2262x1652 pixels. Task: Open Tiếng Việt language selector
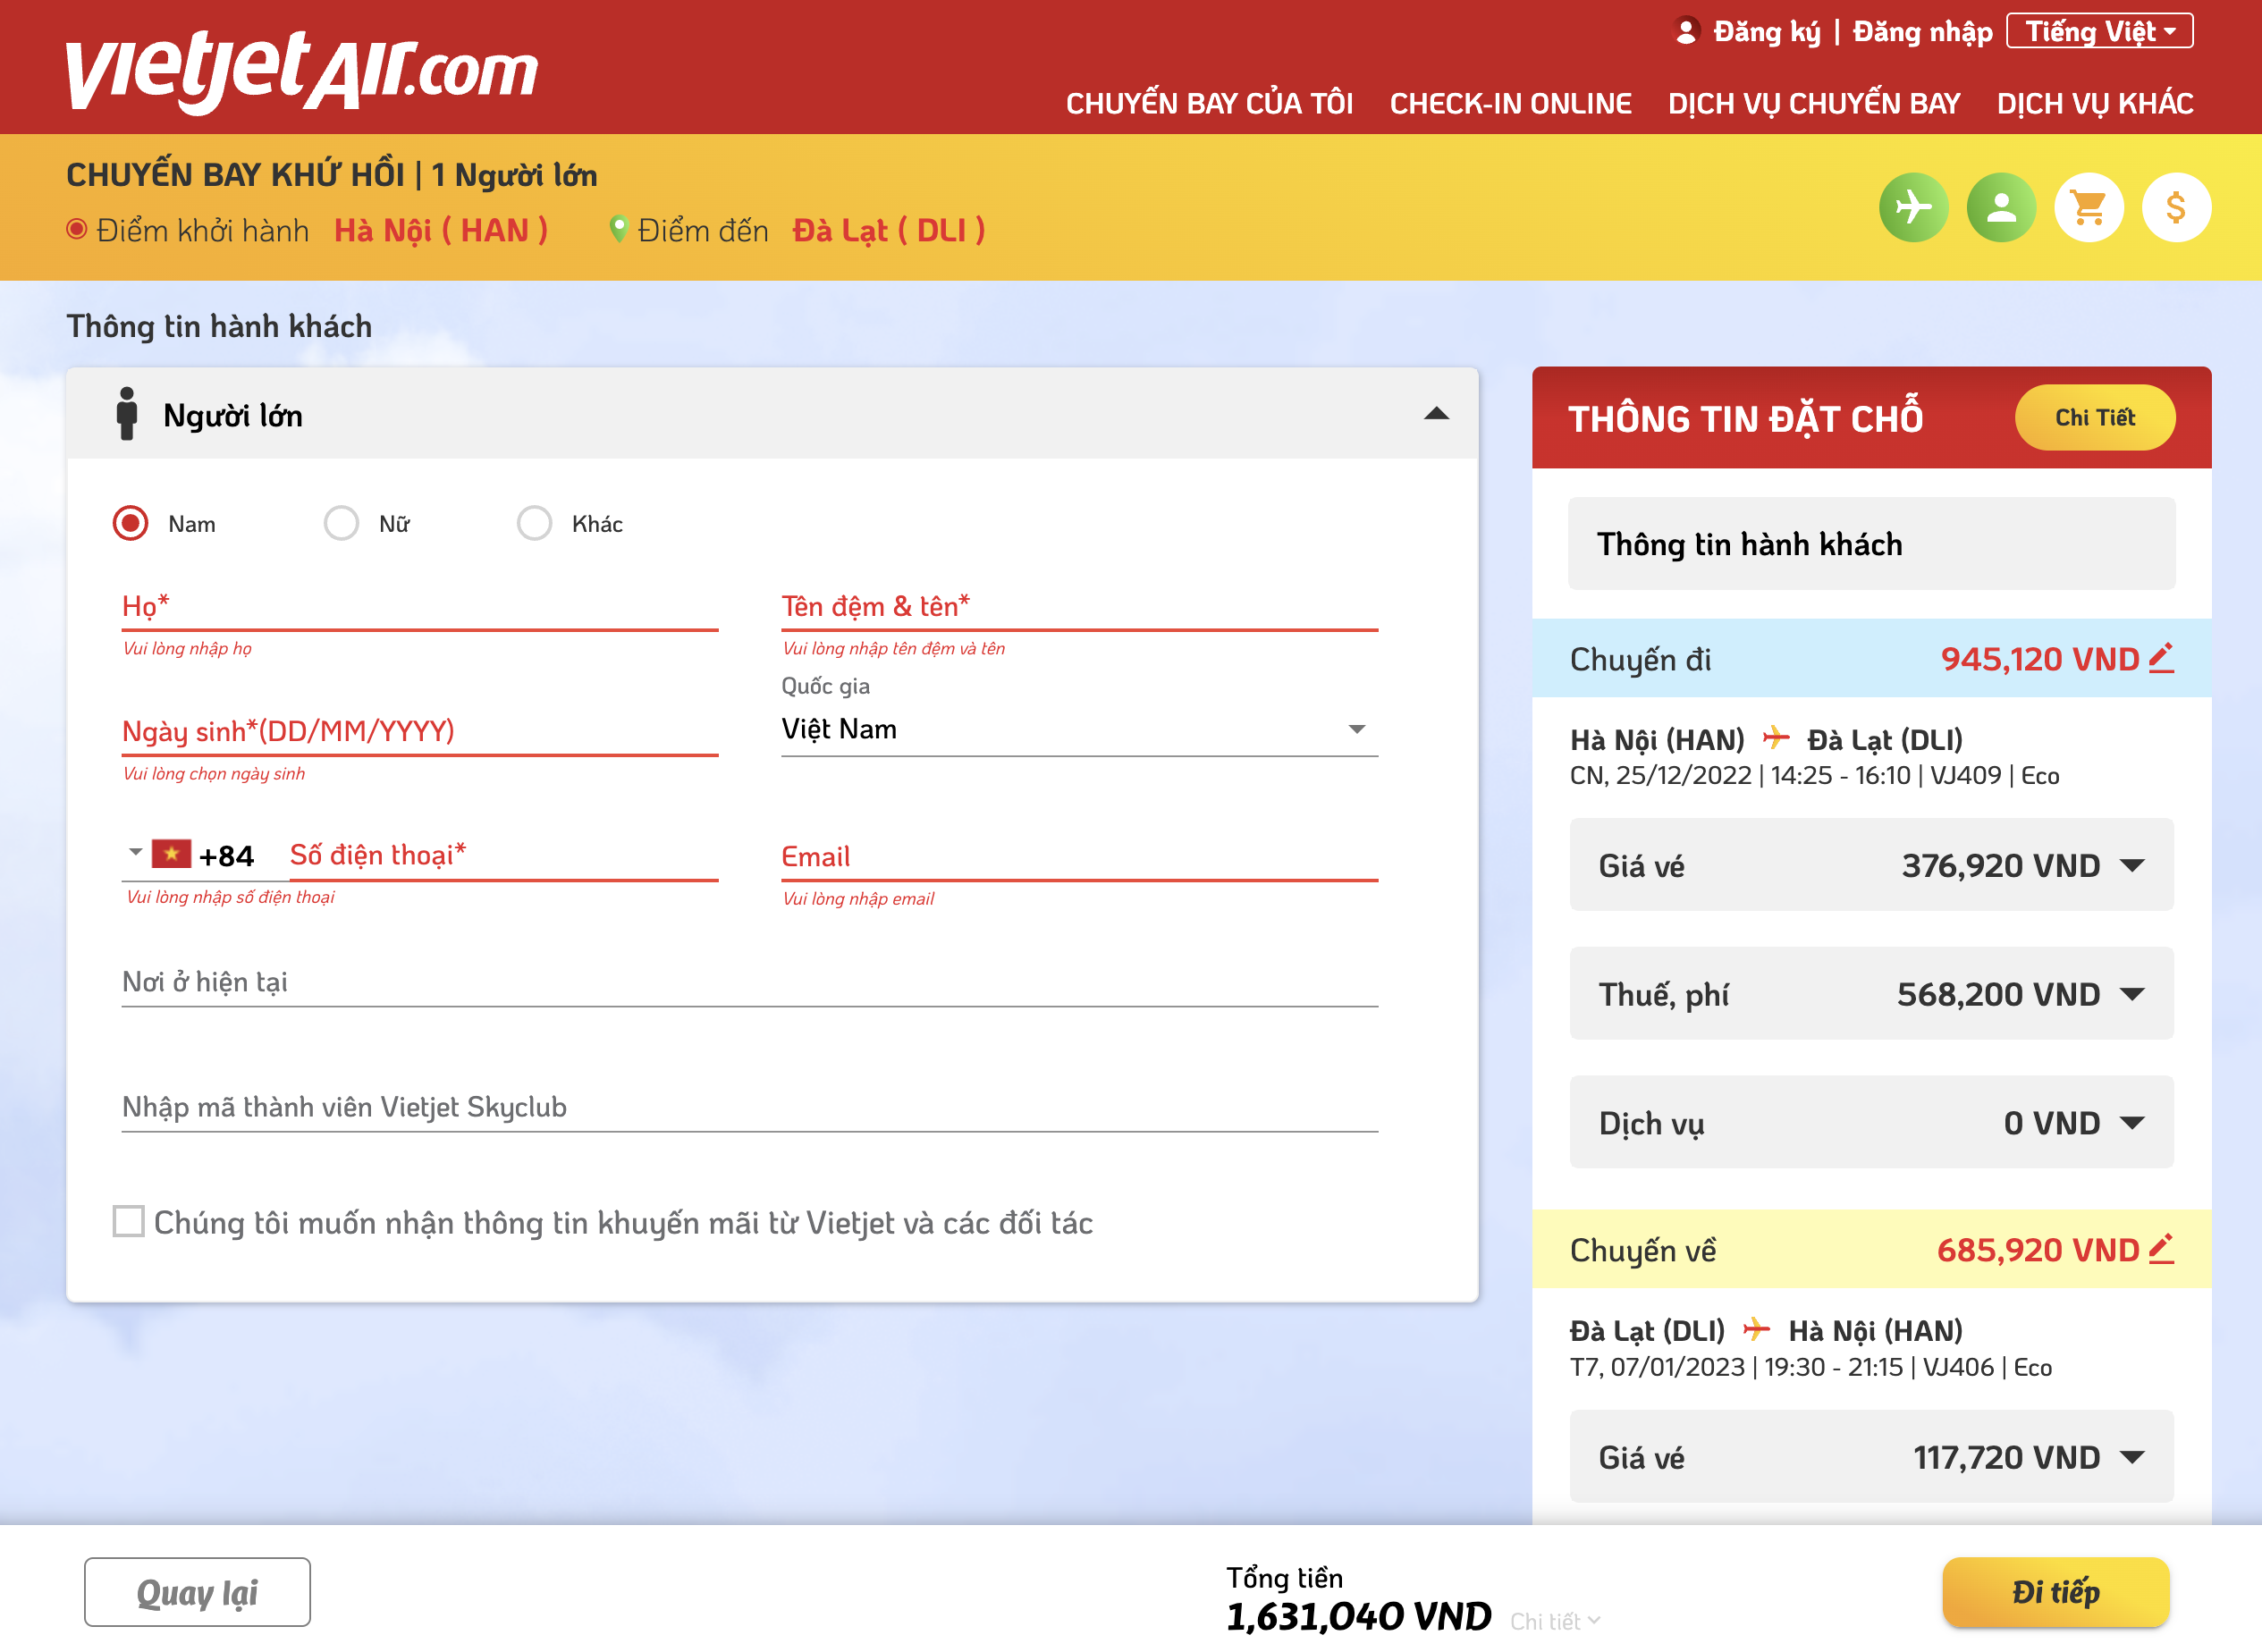click(x=2099, y=31)
